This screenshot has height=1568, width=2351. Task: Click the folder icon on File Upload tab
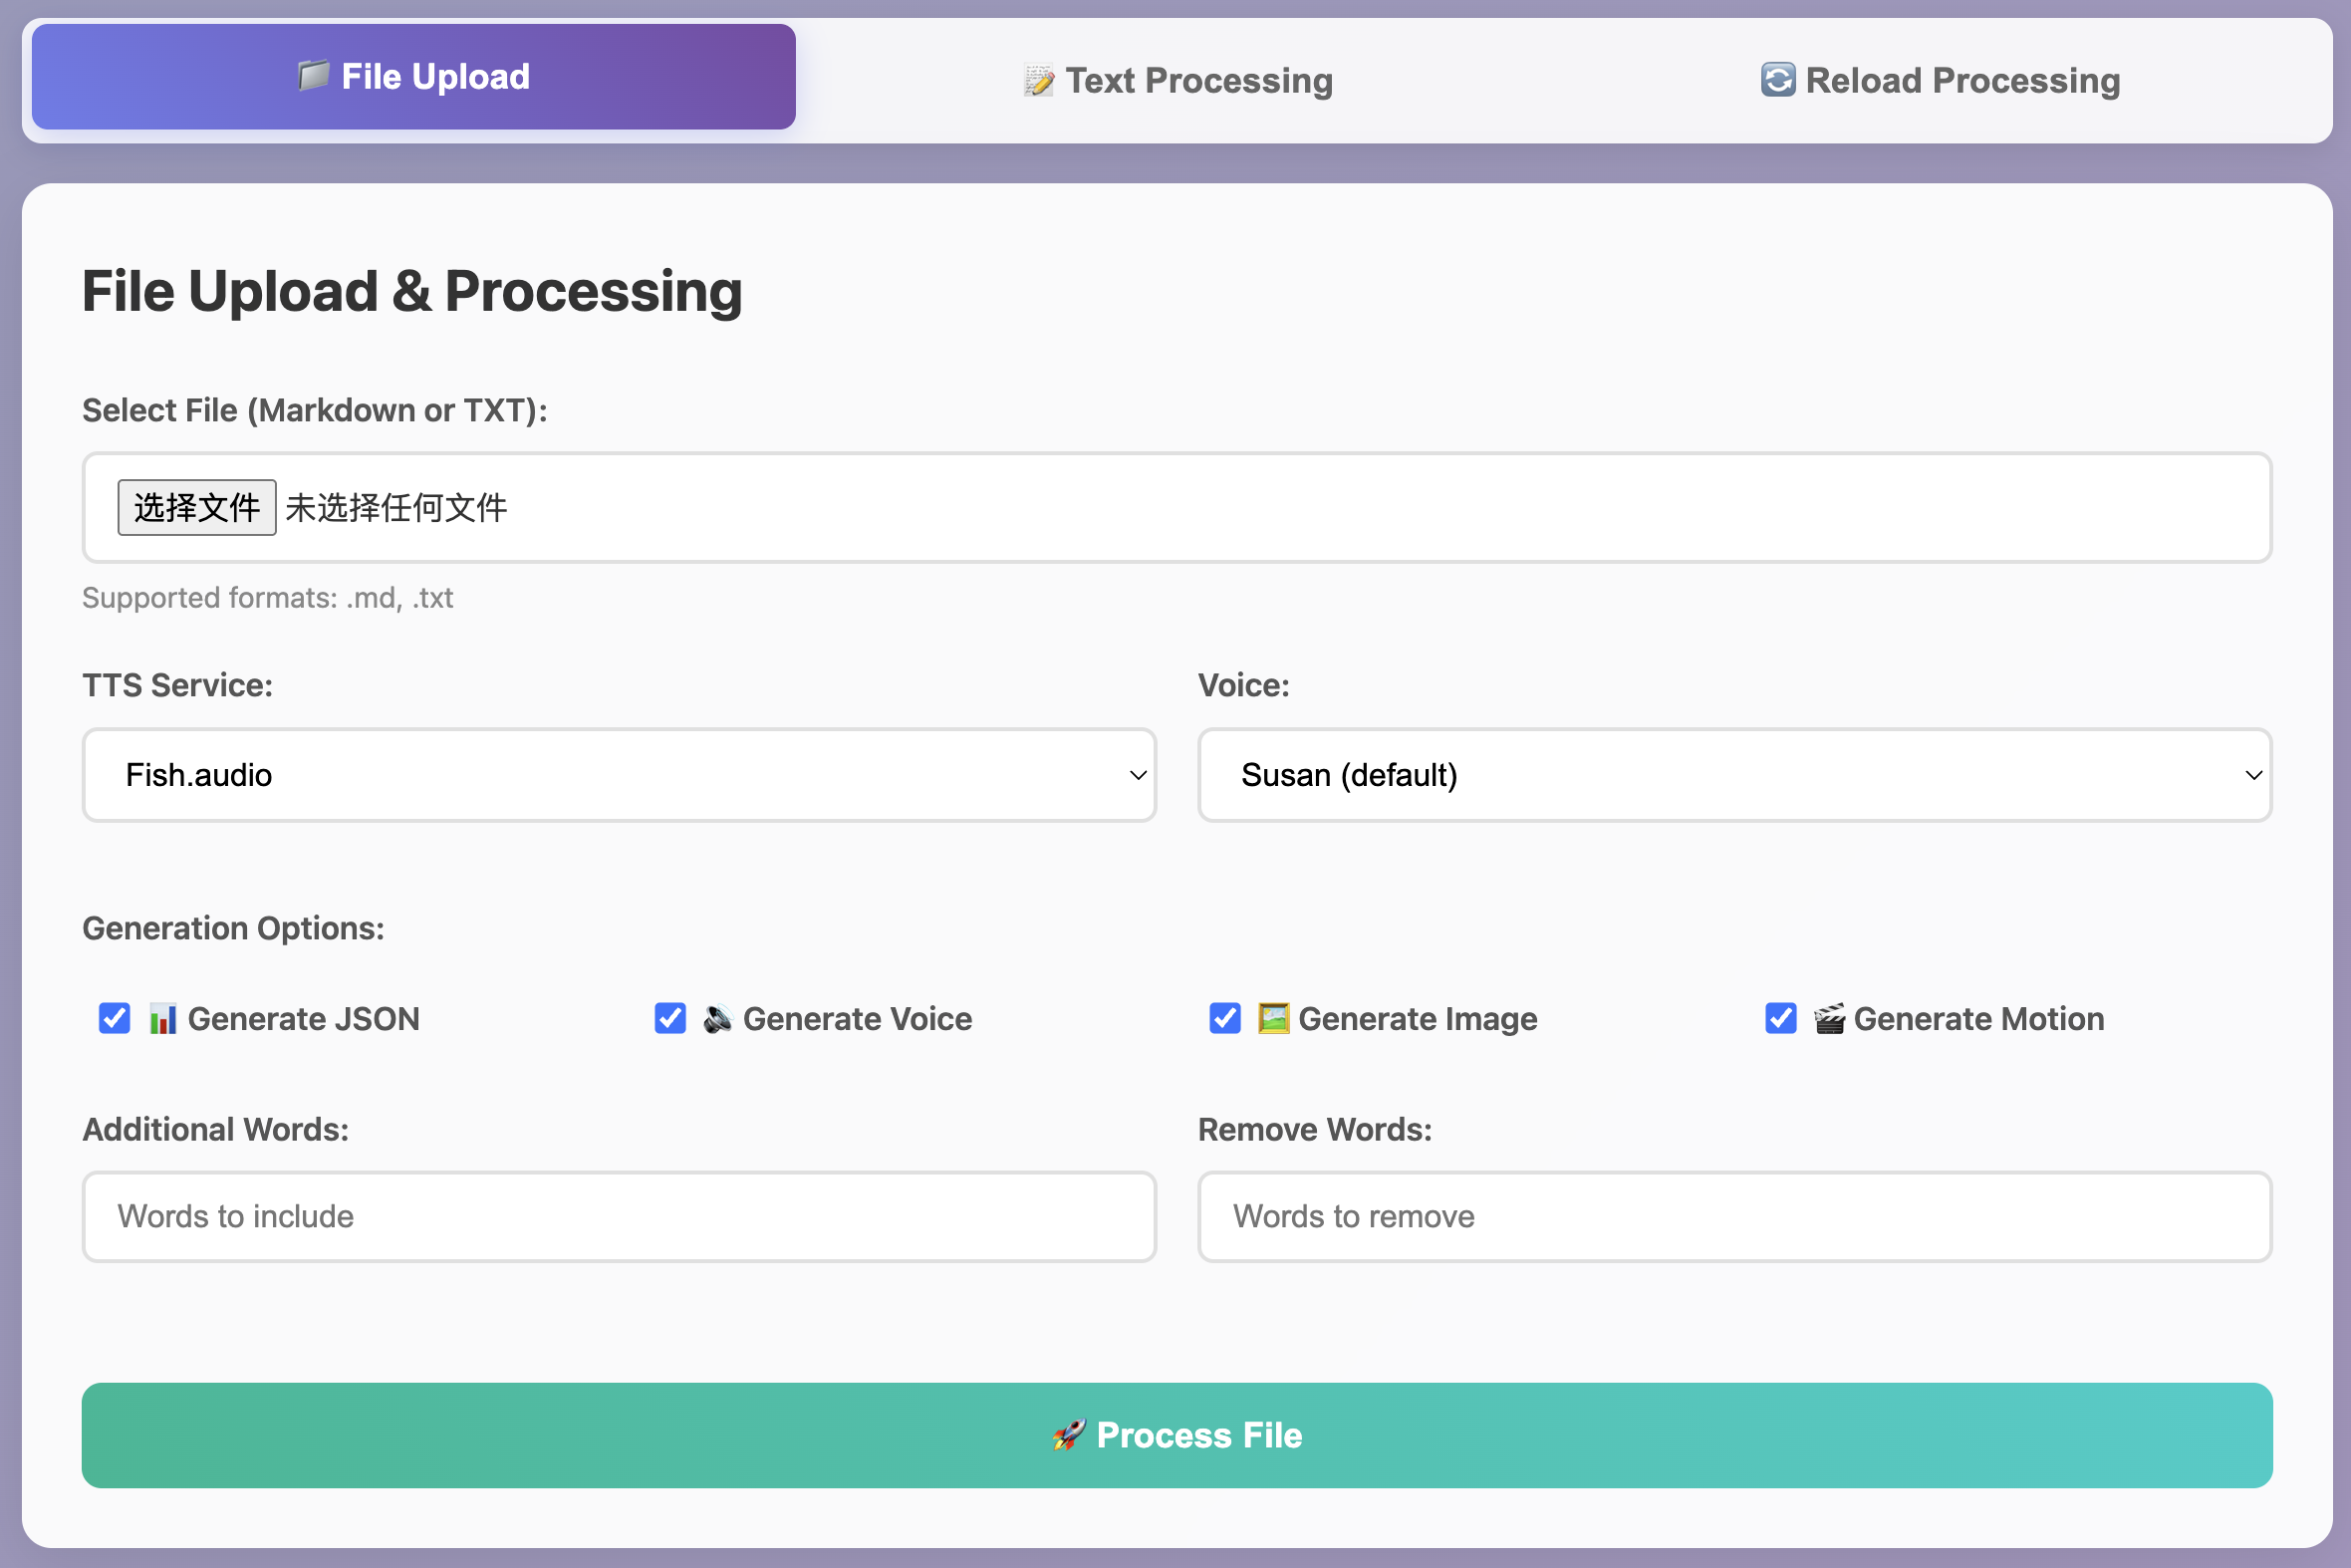313,76
